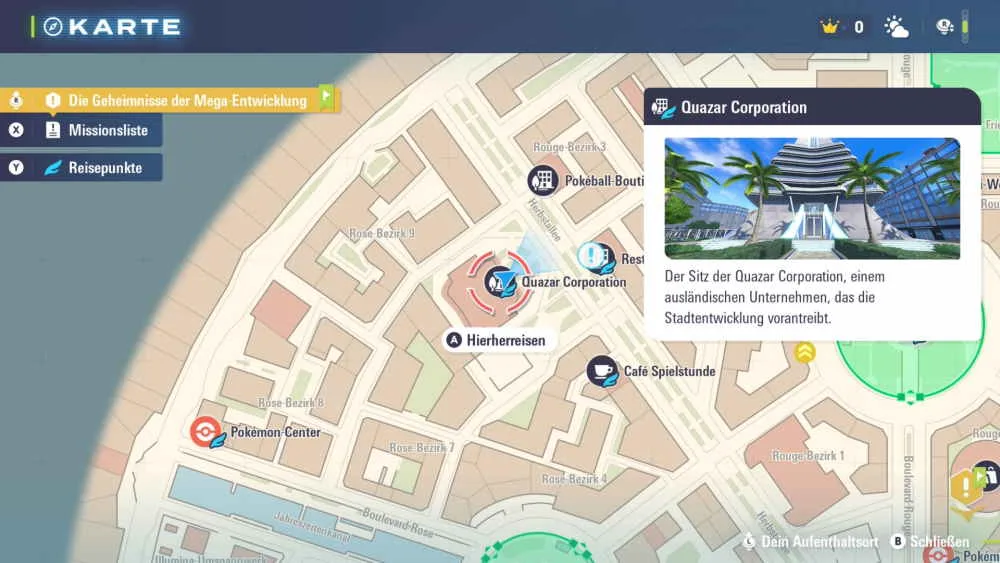Click the Quazar Corporation building preview image

[x=812, y=198]
